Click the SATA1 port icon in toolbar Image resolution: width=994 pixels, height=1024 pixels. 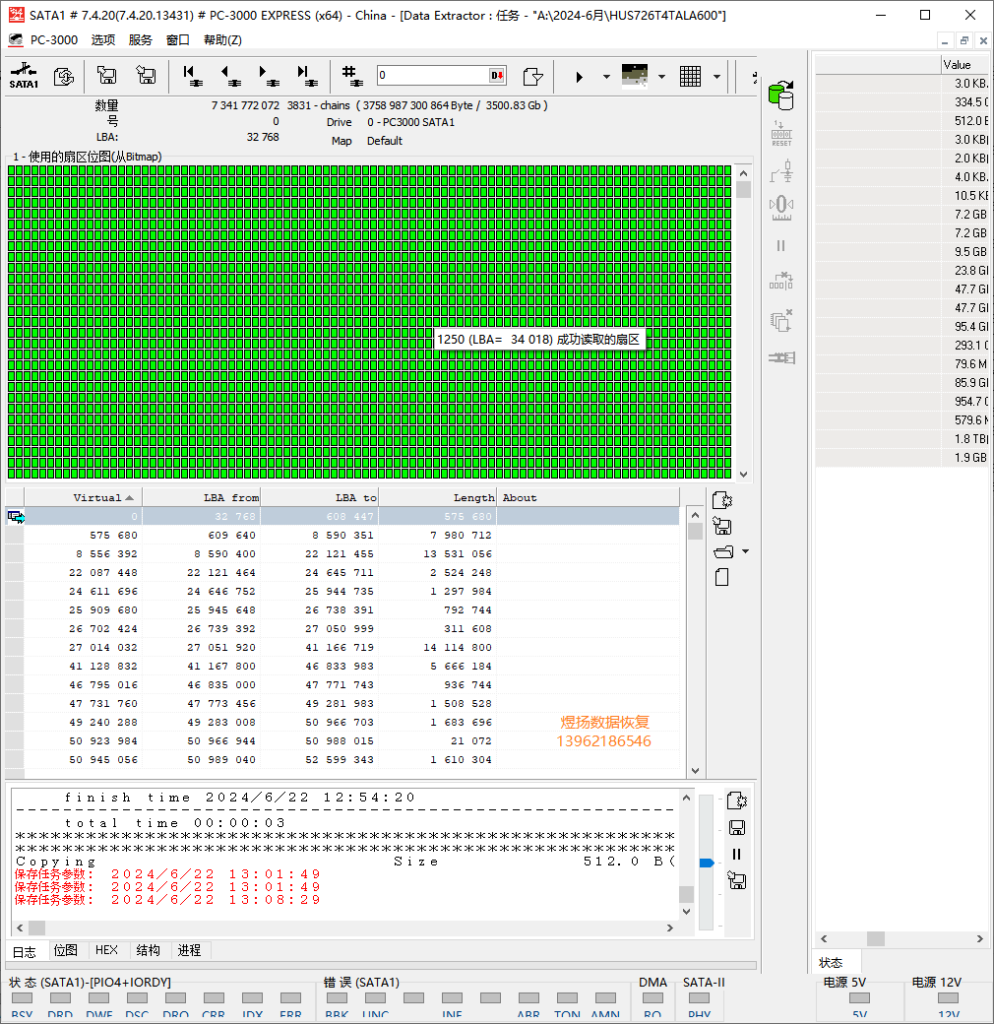pos(24,76)
